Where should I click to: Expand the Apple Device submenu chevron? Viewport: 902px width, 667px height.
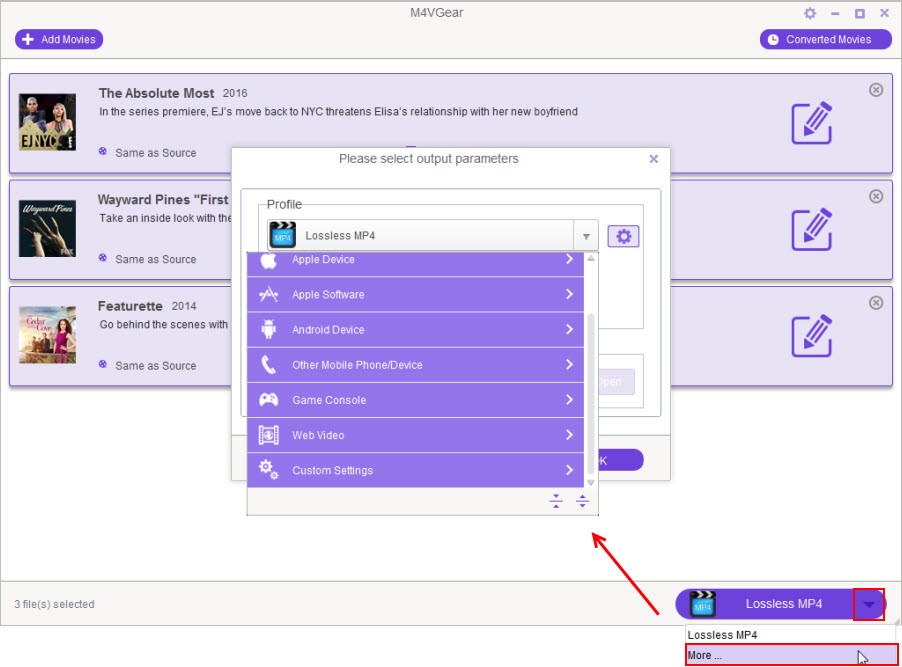click(569, 259)
